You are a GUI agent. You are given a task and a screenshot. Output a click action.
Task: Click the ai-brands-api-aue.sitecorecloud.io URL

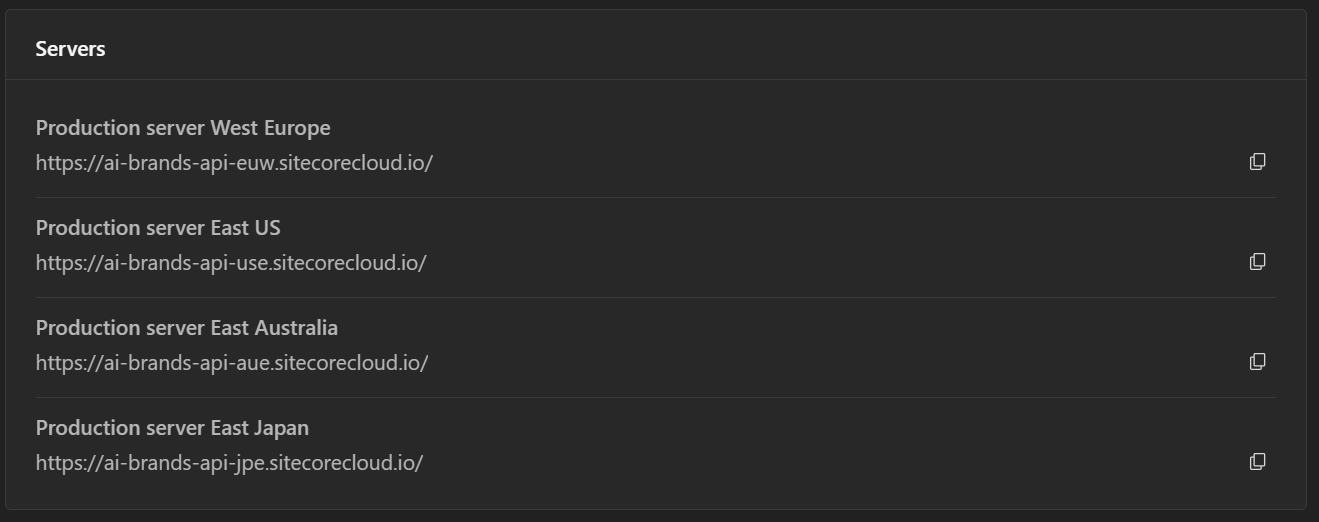point(232,363)
